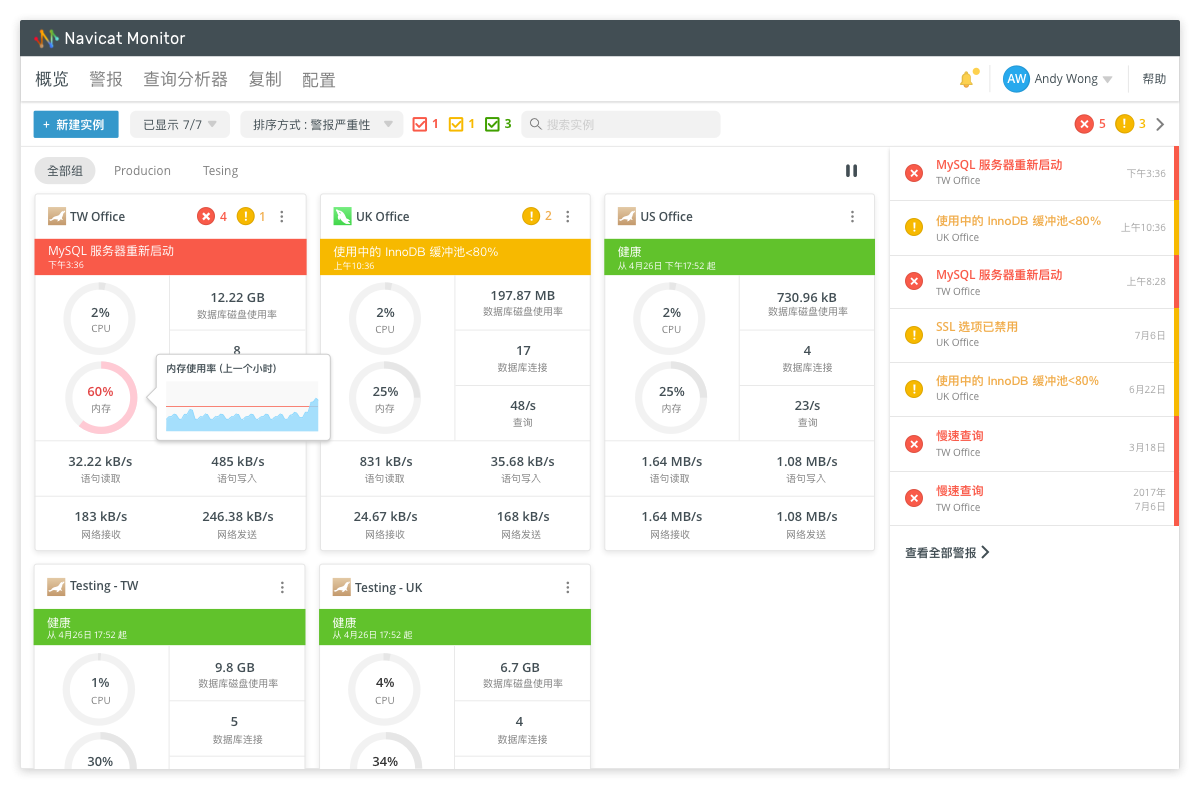This screenshot has height=790, width=1200.
Task: Click the TW Office 246.38 kB/s network sent value
Action: click(x=238, y=516)
